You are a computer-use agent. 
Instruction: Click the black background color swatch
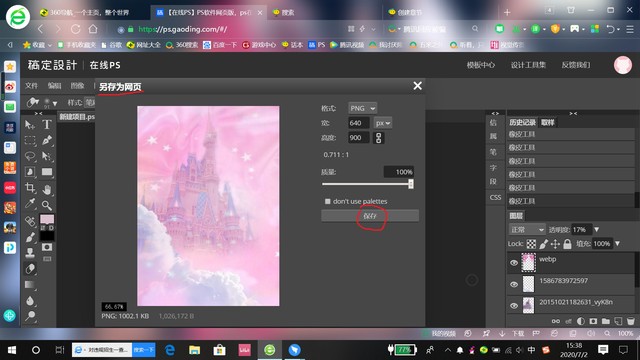[47, 236]
